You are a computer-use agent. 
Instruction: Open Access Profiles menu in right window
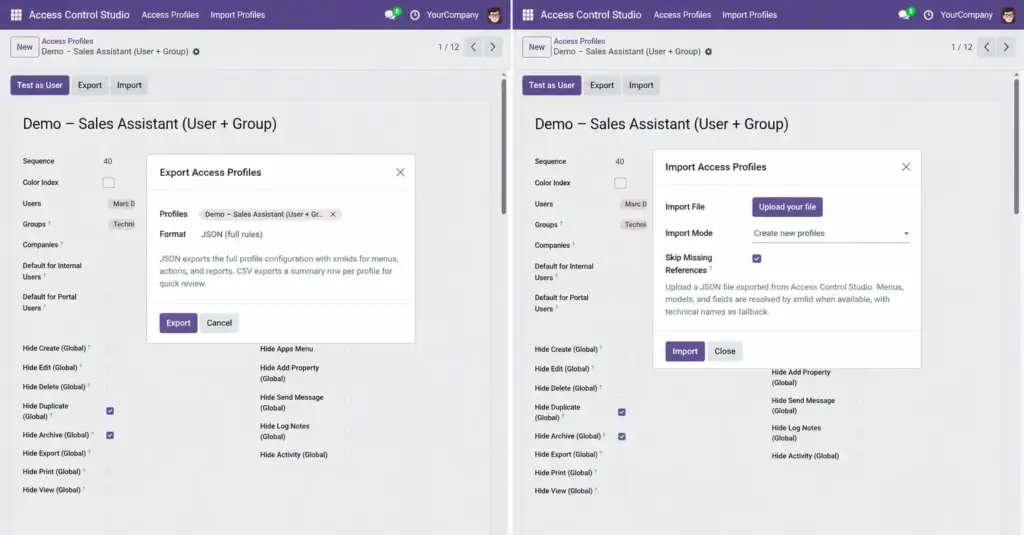[x=682, y=14]
